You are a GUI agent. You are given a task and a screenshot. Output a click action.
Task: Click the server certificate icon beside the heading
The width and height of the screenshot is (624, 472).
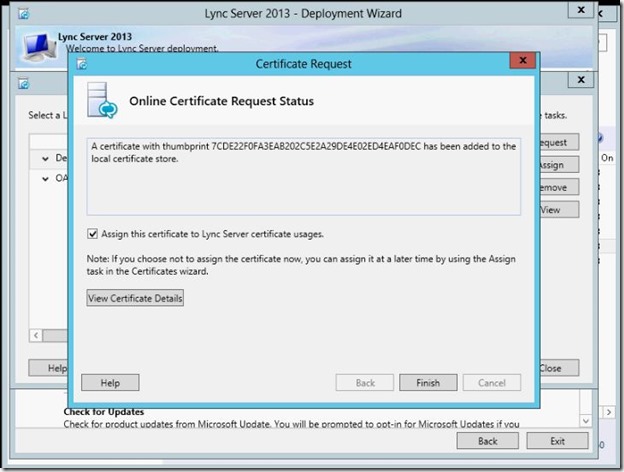(102, 100)
